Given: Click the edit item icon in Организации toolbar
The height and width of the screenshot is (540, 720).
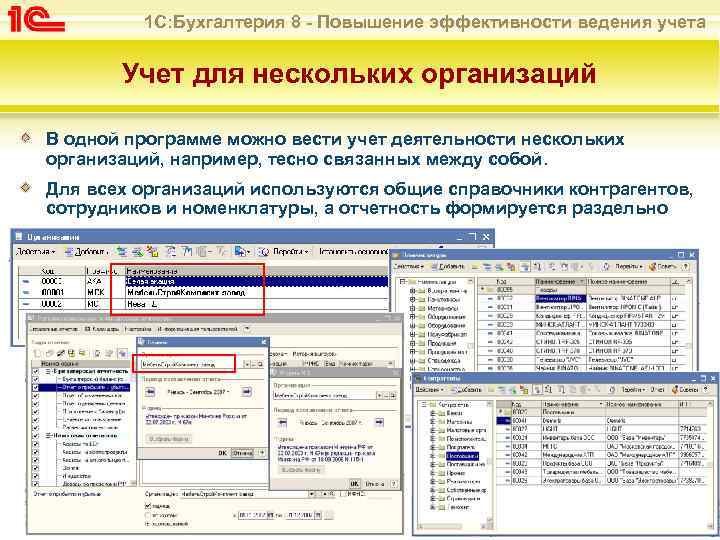Looking at the screenshot, I should (137, 252).
